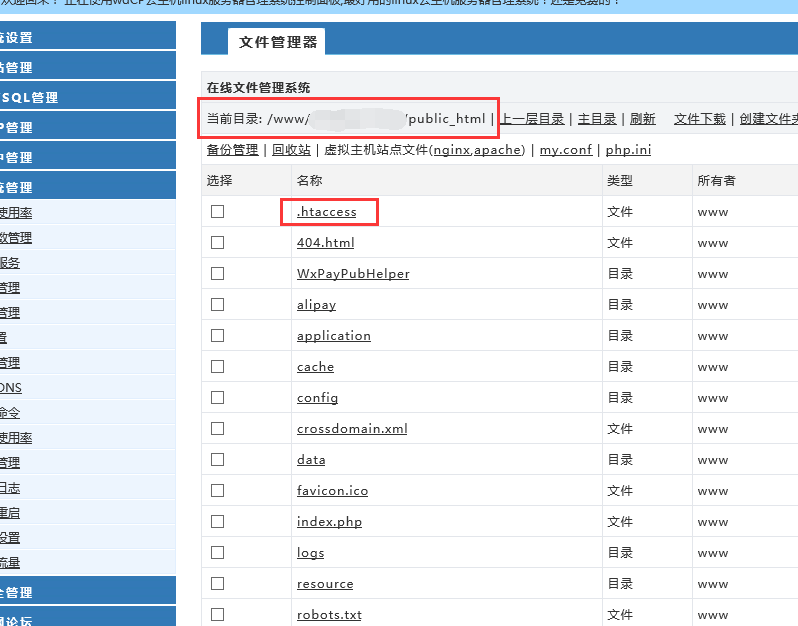Check the box for 404.html

tap(217, 242)
